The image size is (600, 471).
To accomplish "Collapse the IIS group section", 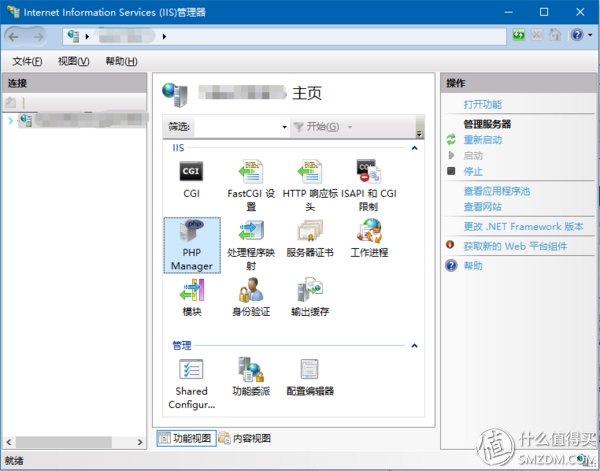I will tap(414, 148).
